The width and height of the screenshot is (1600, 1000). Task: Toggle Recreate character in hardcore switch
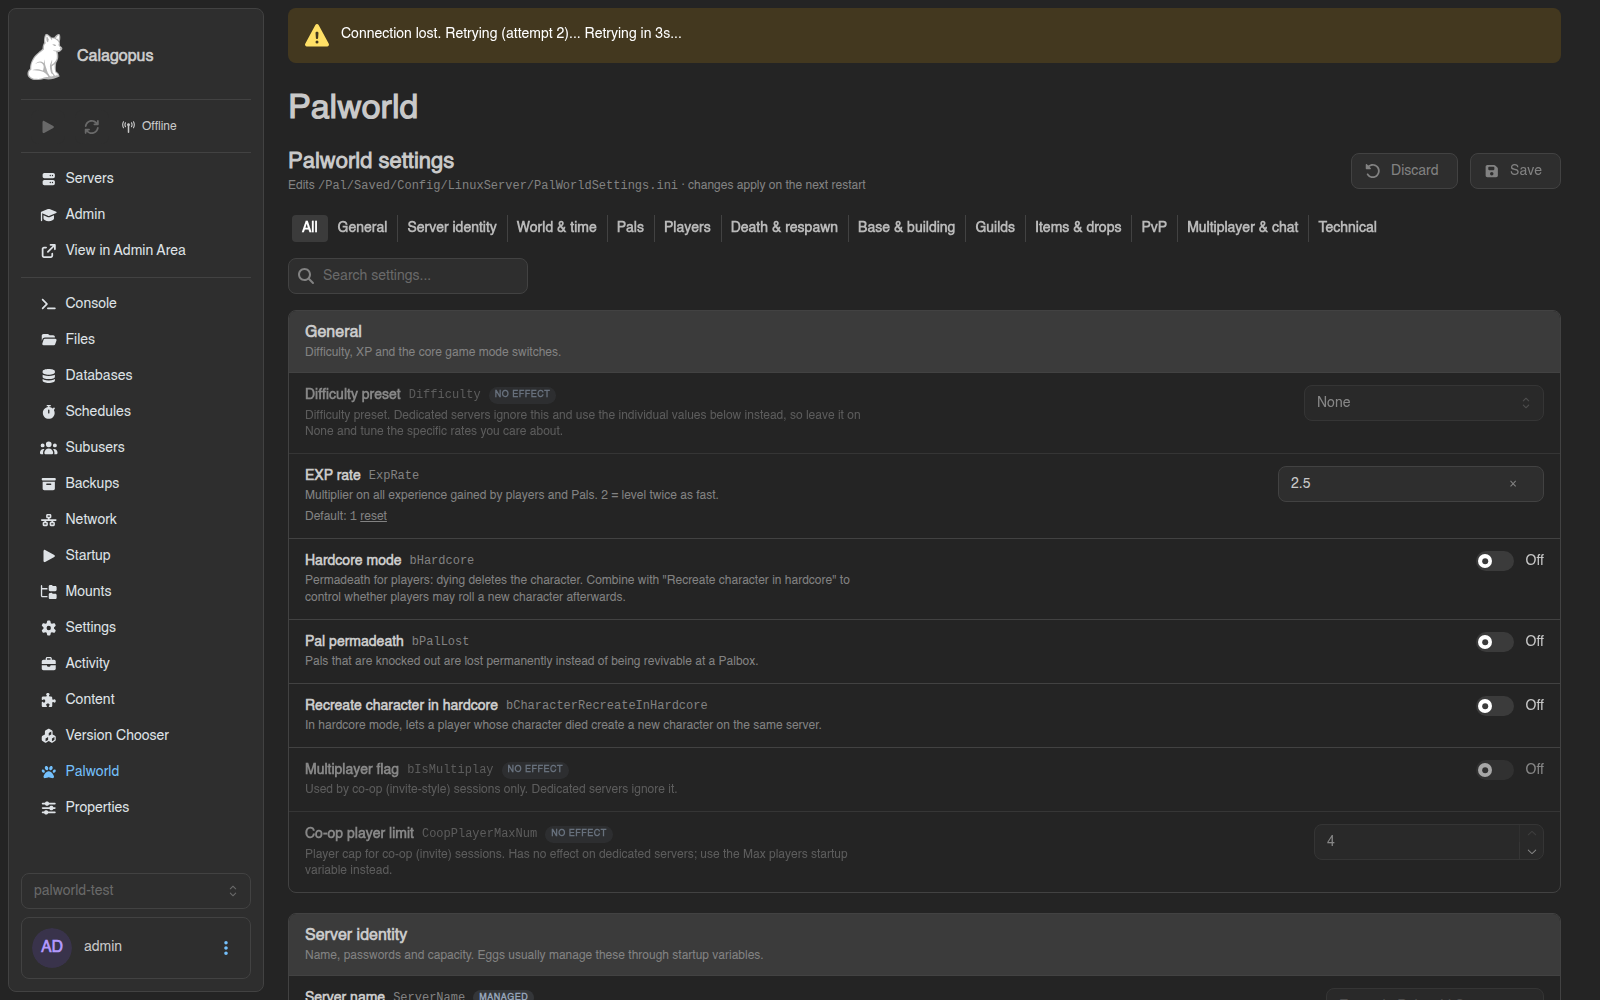coord(1494,706)
